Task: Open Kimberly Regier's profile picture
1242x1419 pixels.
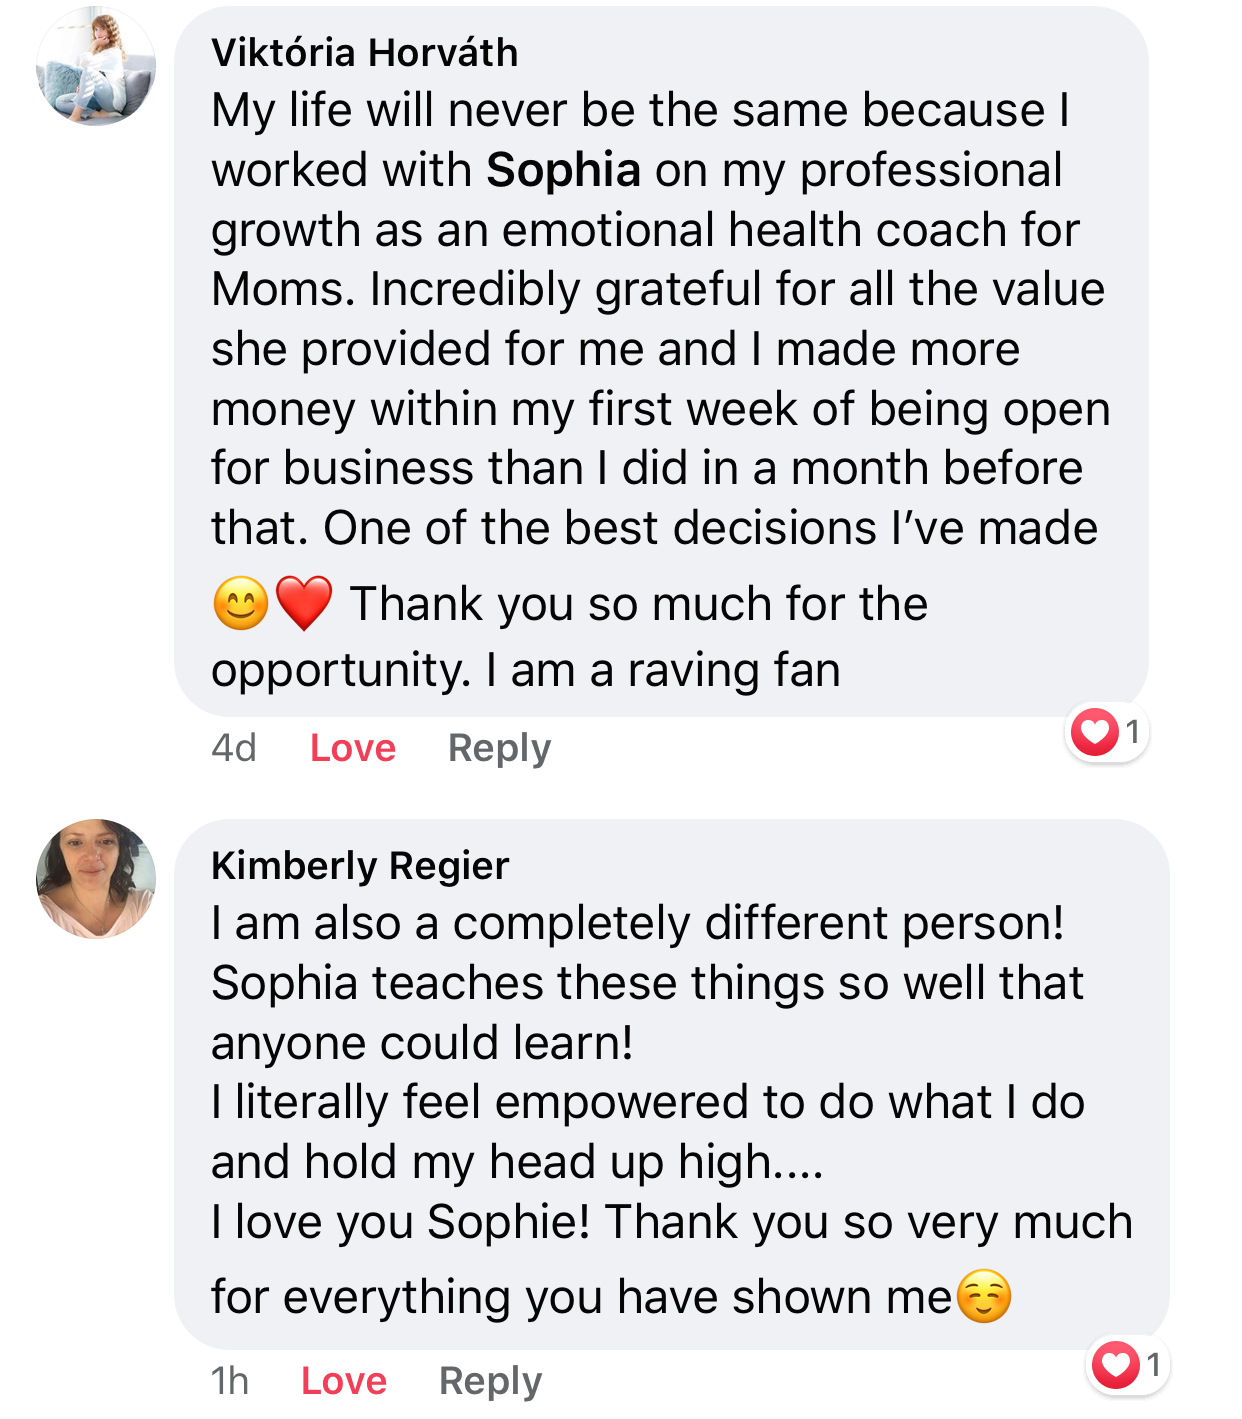Action: (x=96, y=879)
